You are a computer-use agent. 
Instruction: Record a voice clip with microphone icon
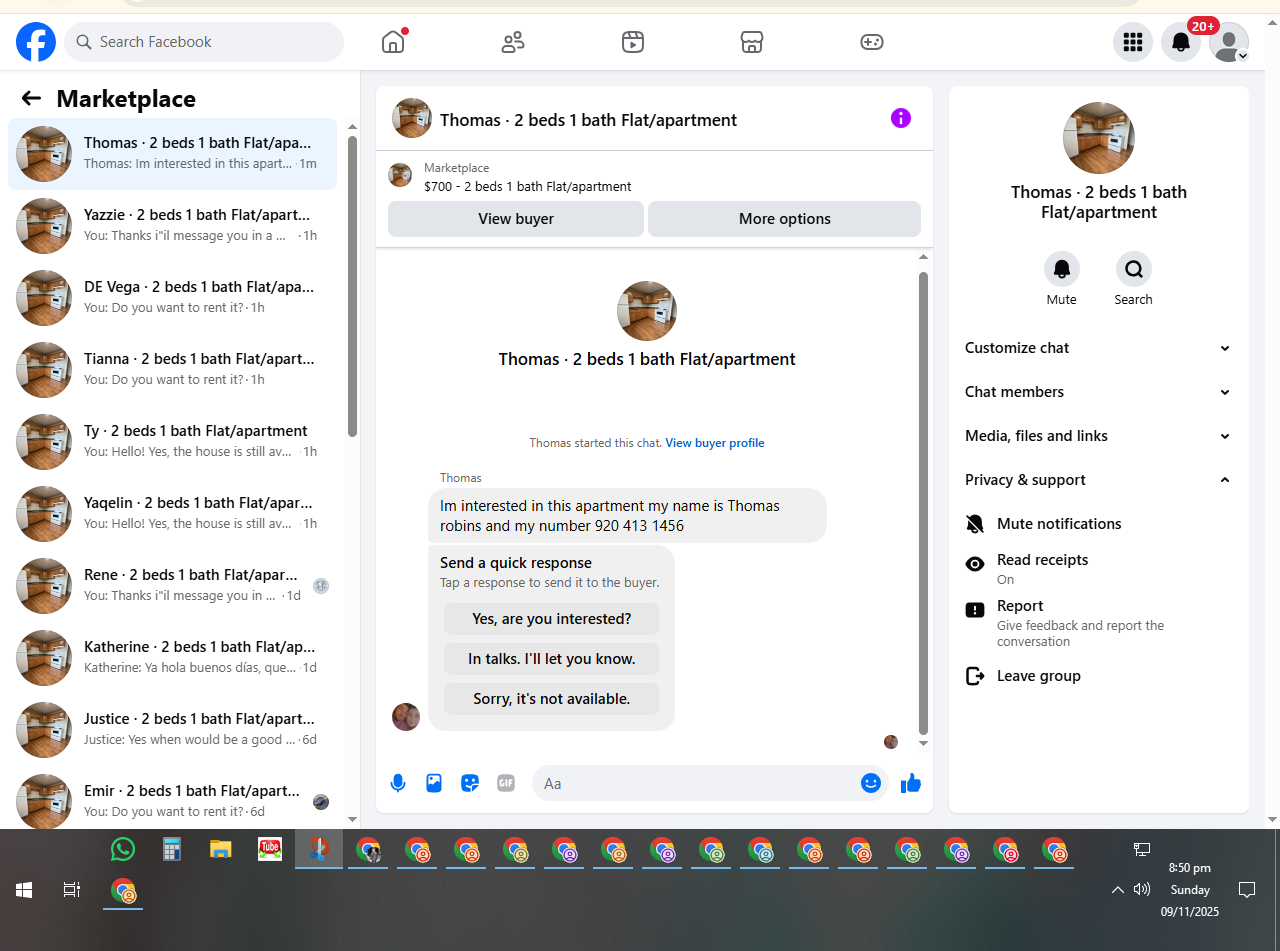point(398,783)
